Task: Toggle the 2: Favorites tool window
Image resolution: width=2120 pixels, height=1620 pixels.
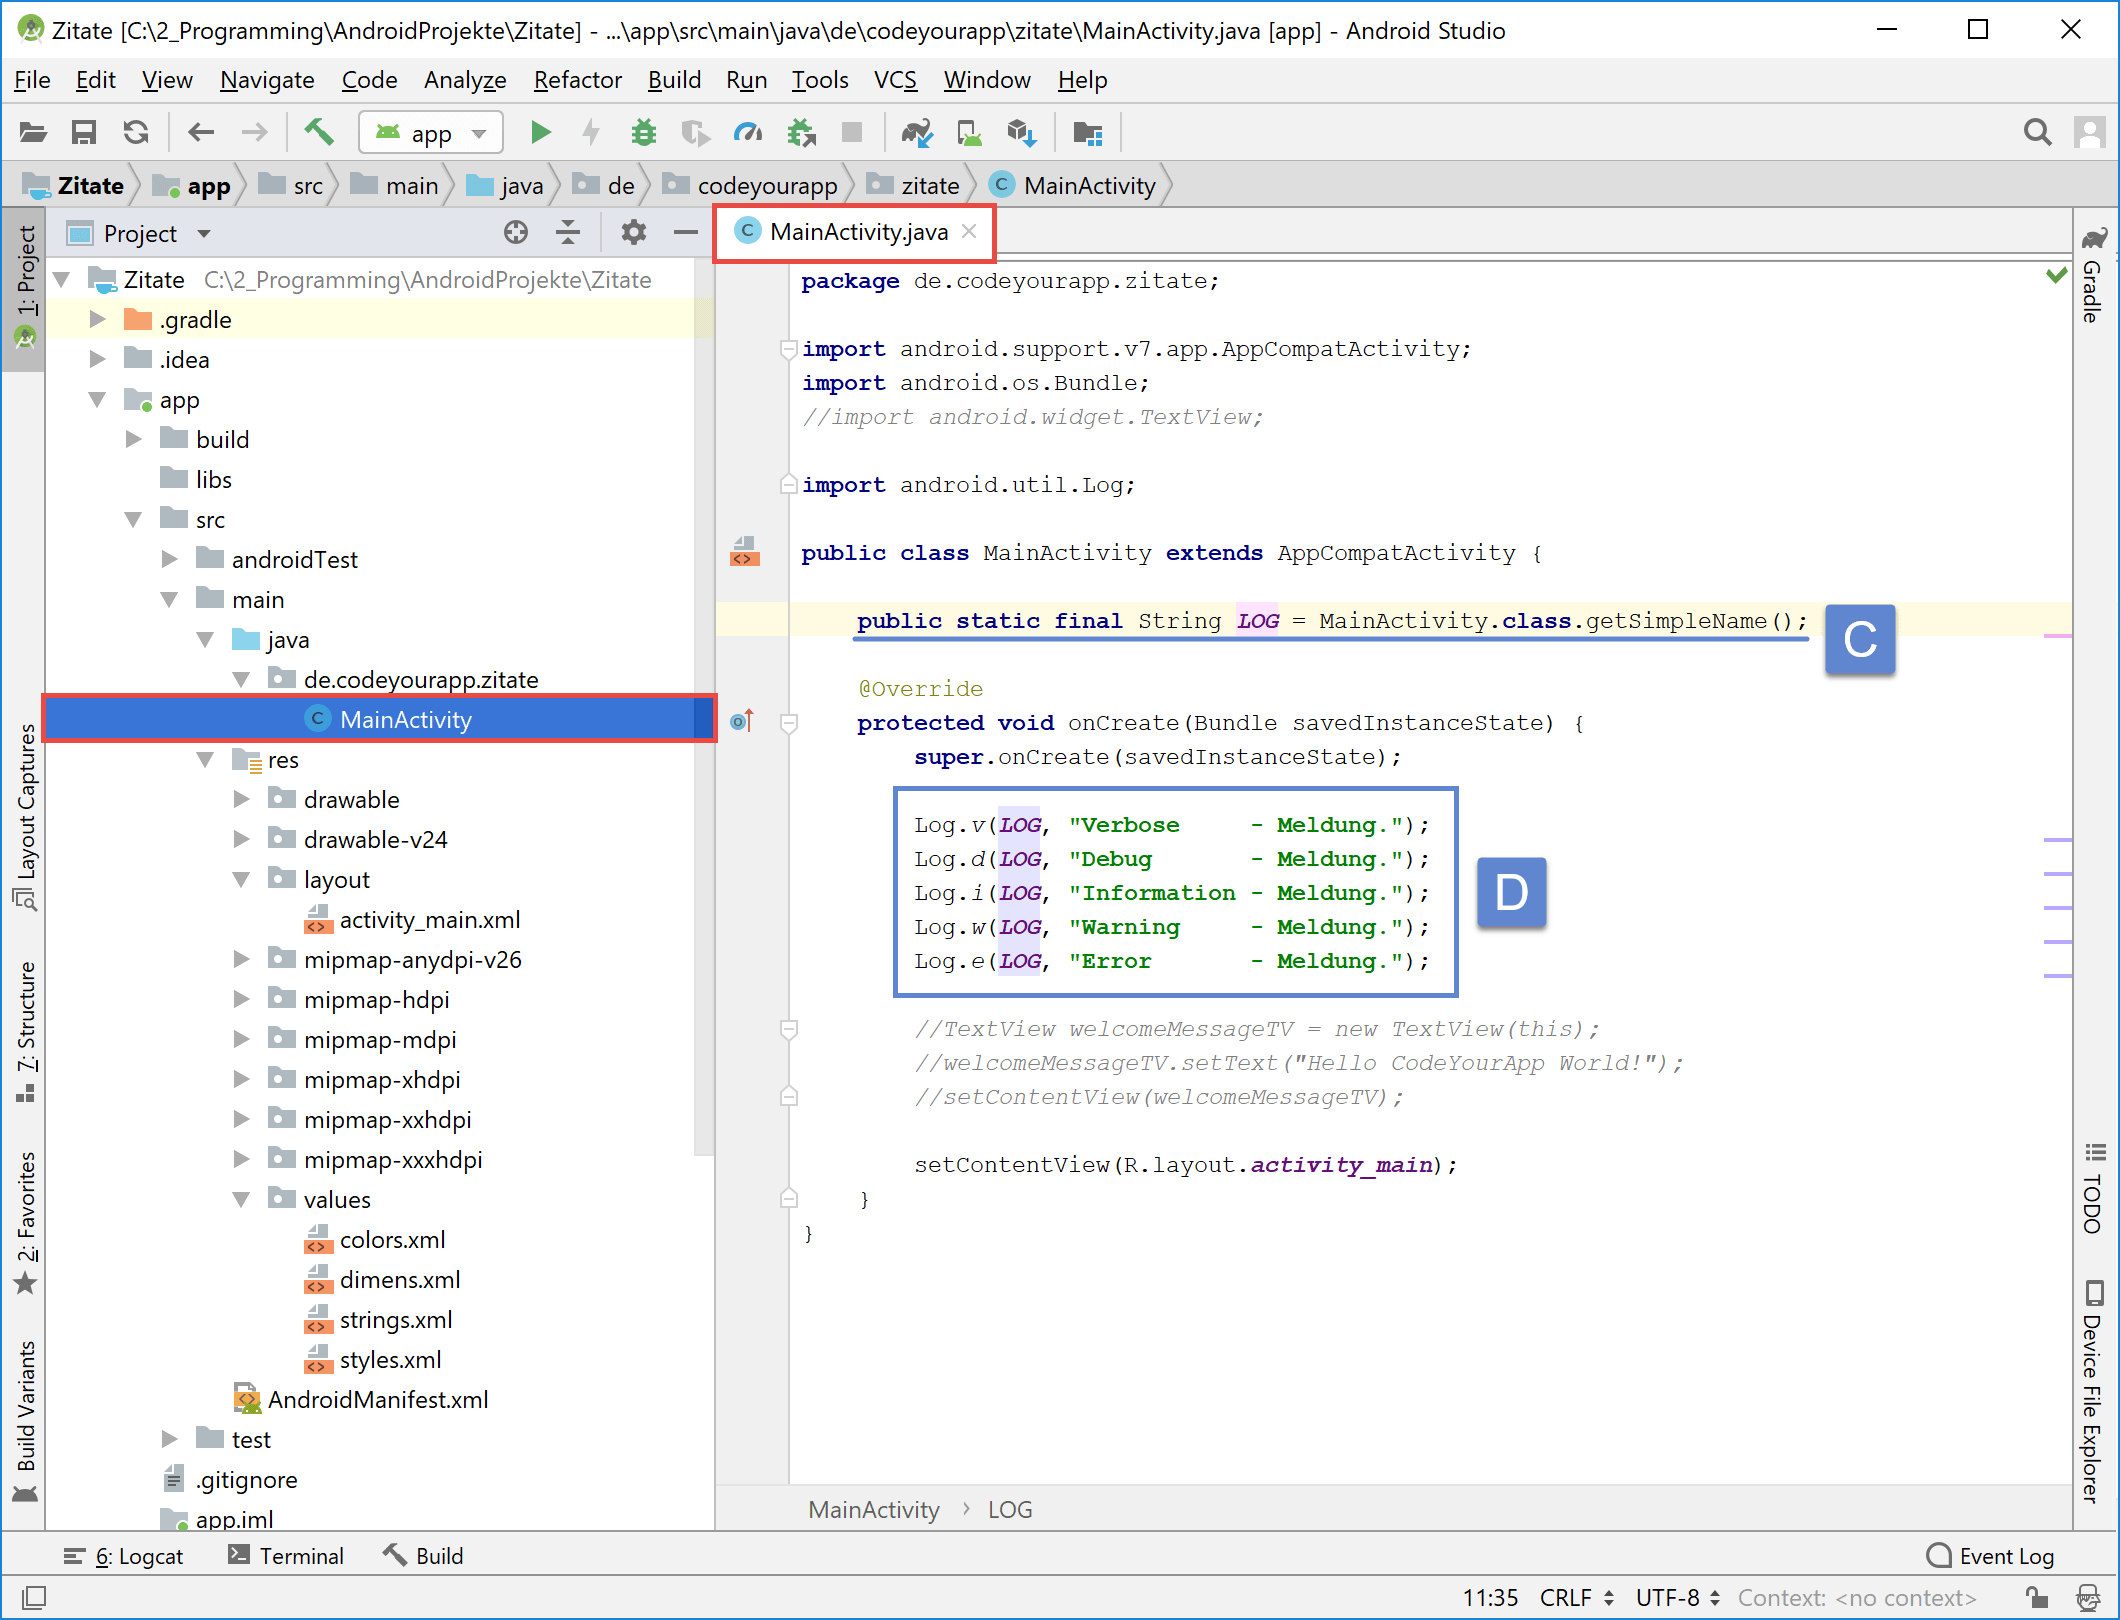Action: point(24,1222)
